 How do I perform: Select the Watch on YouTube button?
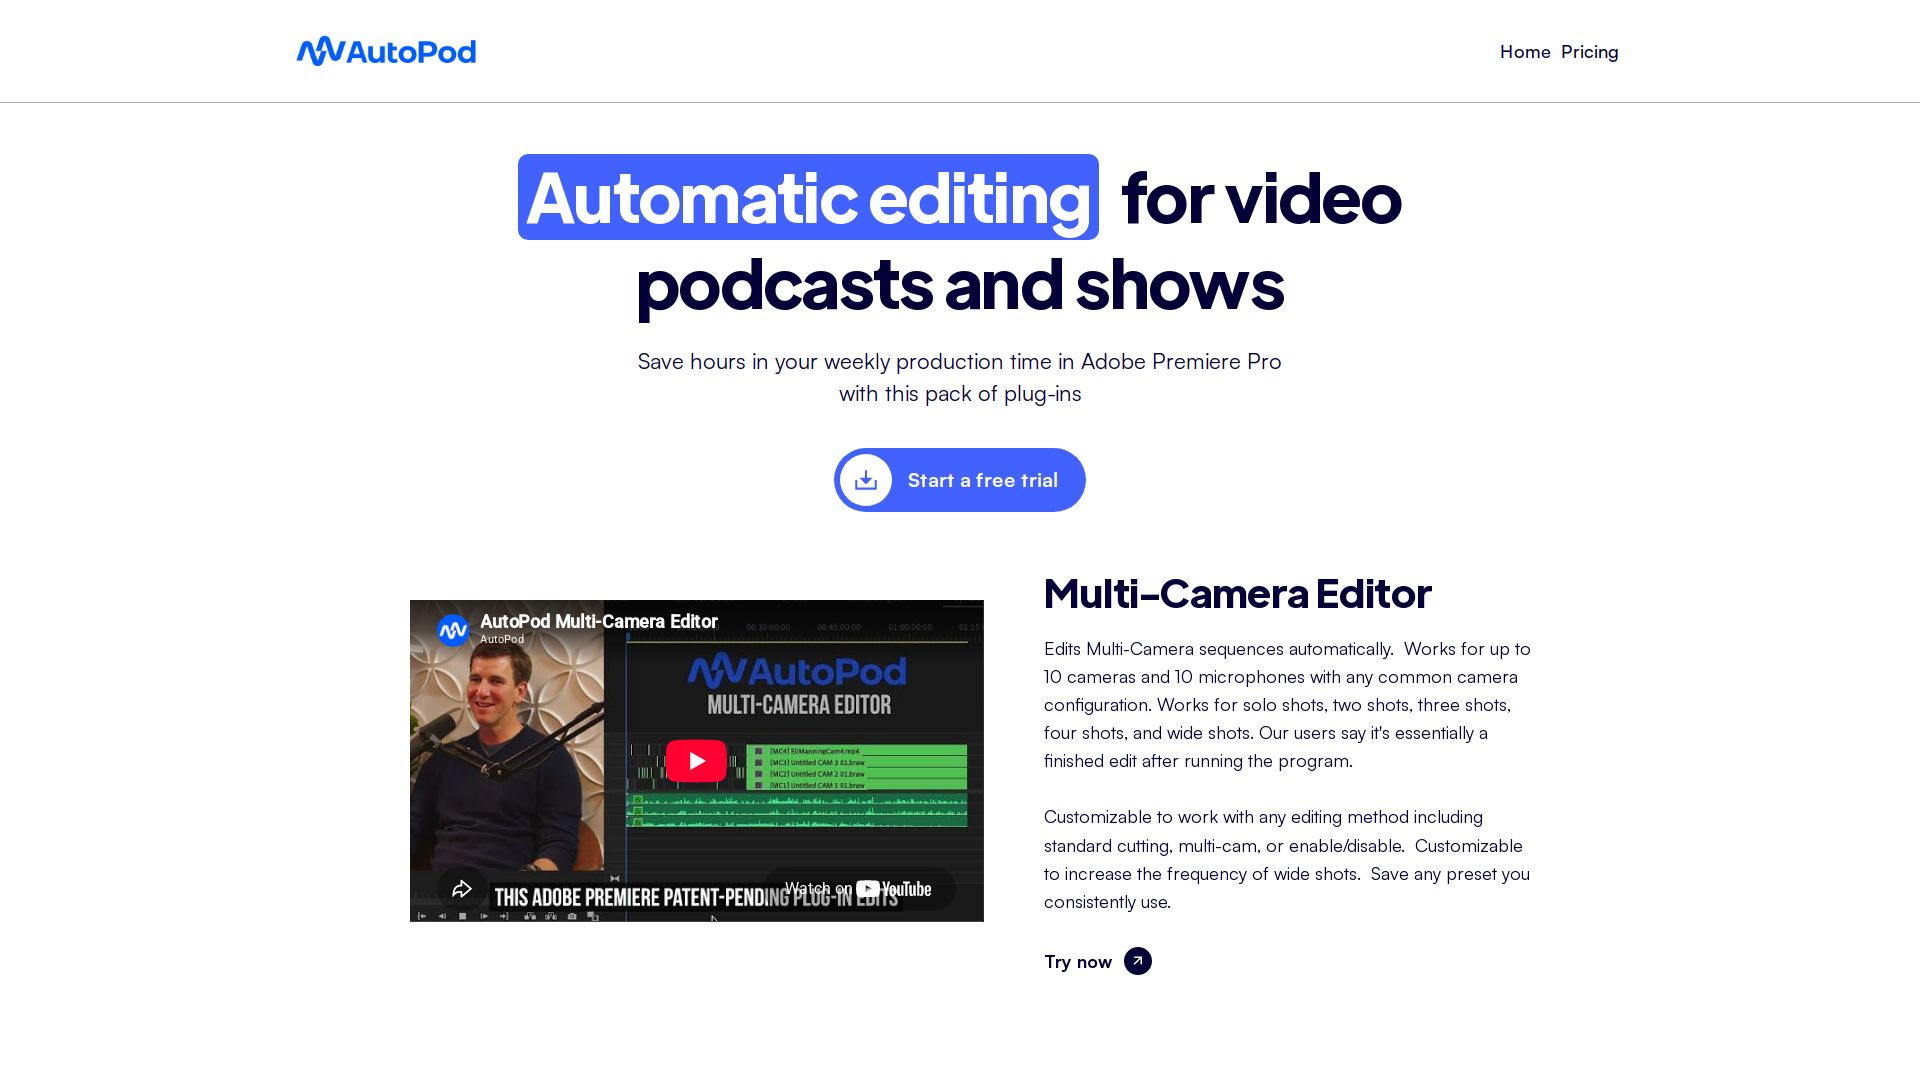pyautogui.click(x=859, y=888)
